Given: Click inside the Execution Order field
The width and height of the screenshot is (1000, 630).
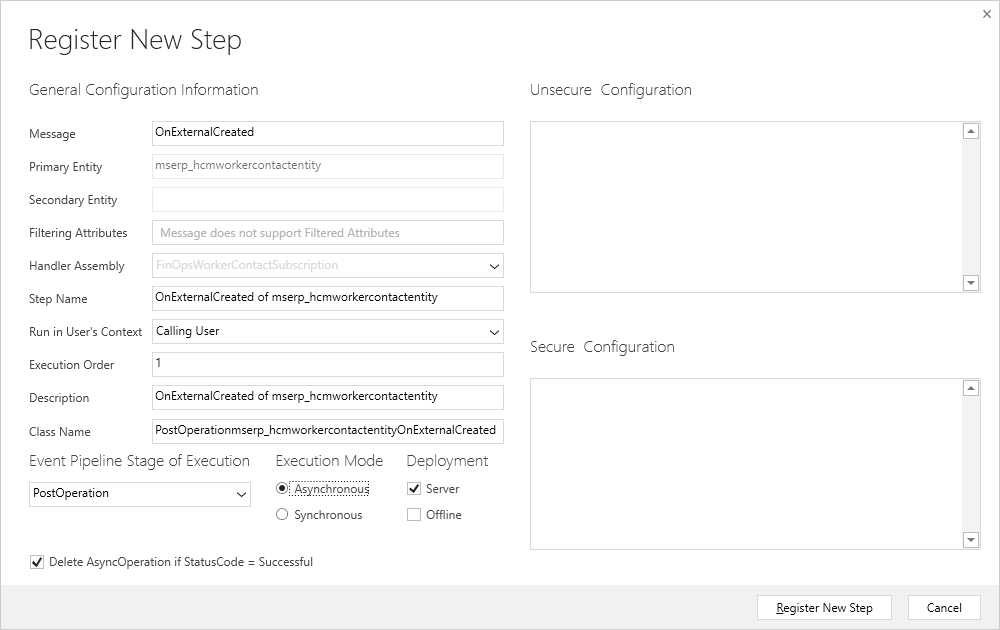Looking at the screenshot, I should [327, 364].
